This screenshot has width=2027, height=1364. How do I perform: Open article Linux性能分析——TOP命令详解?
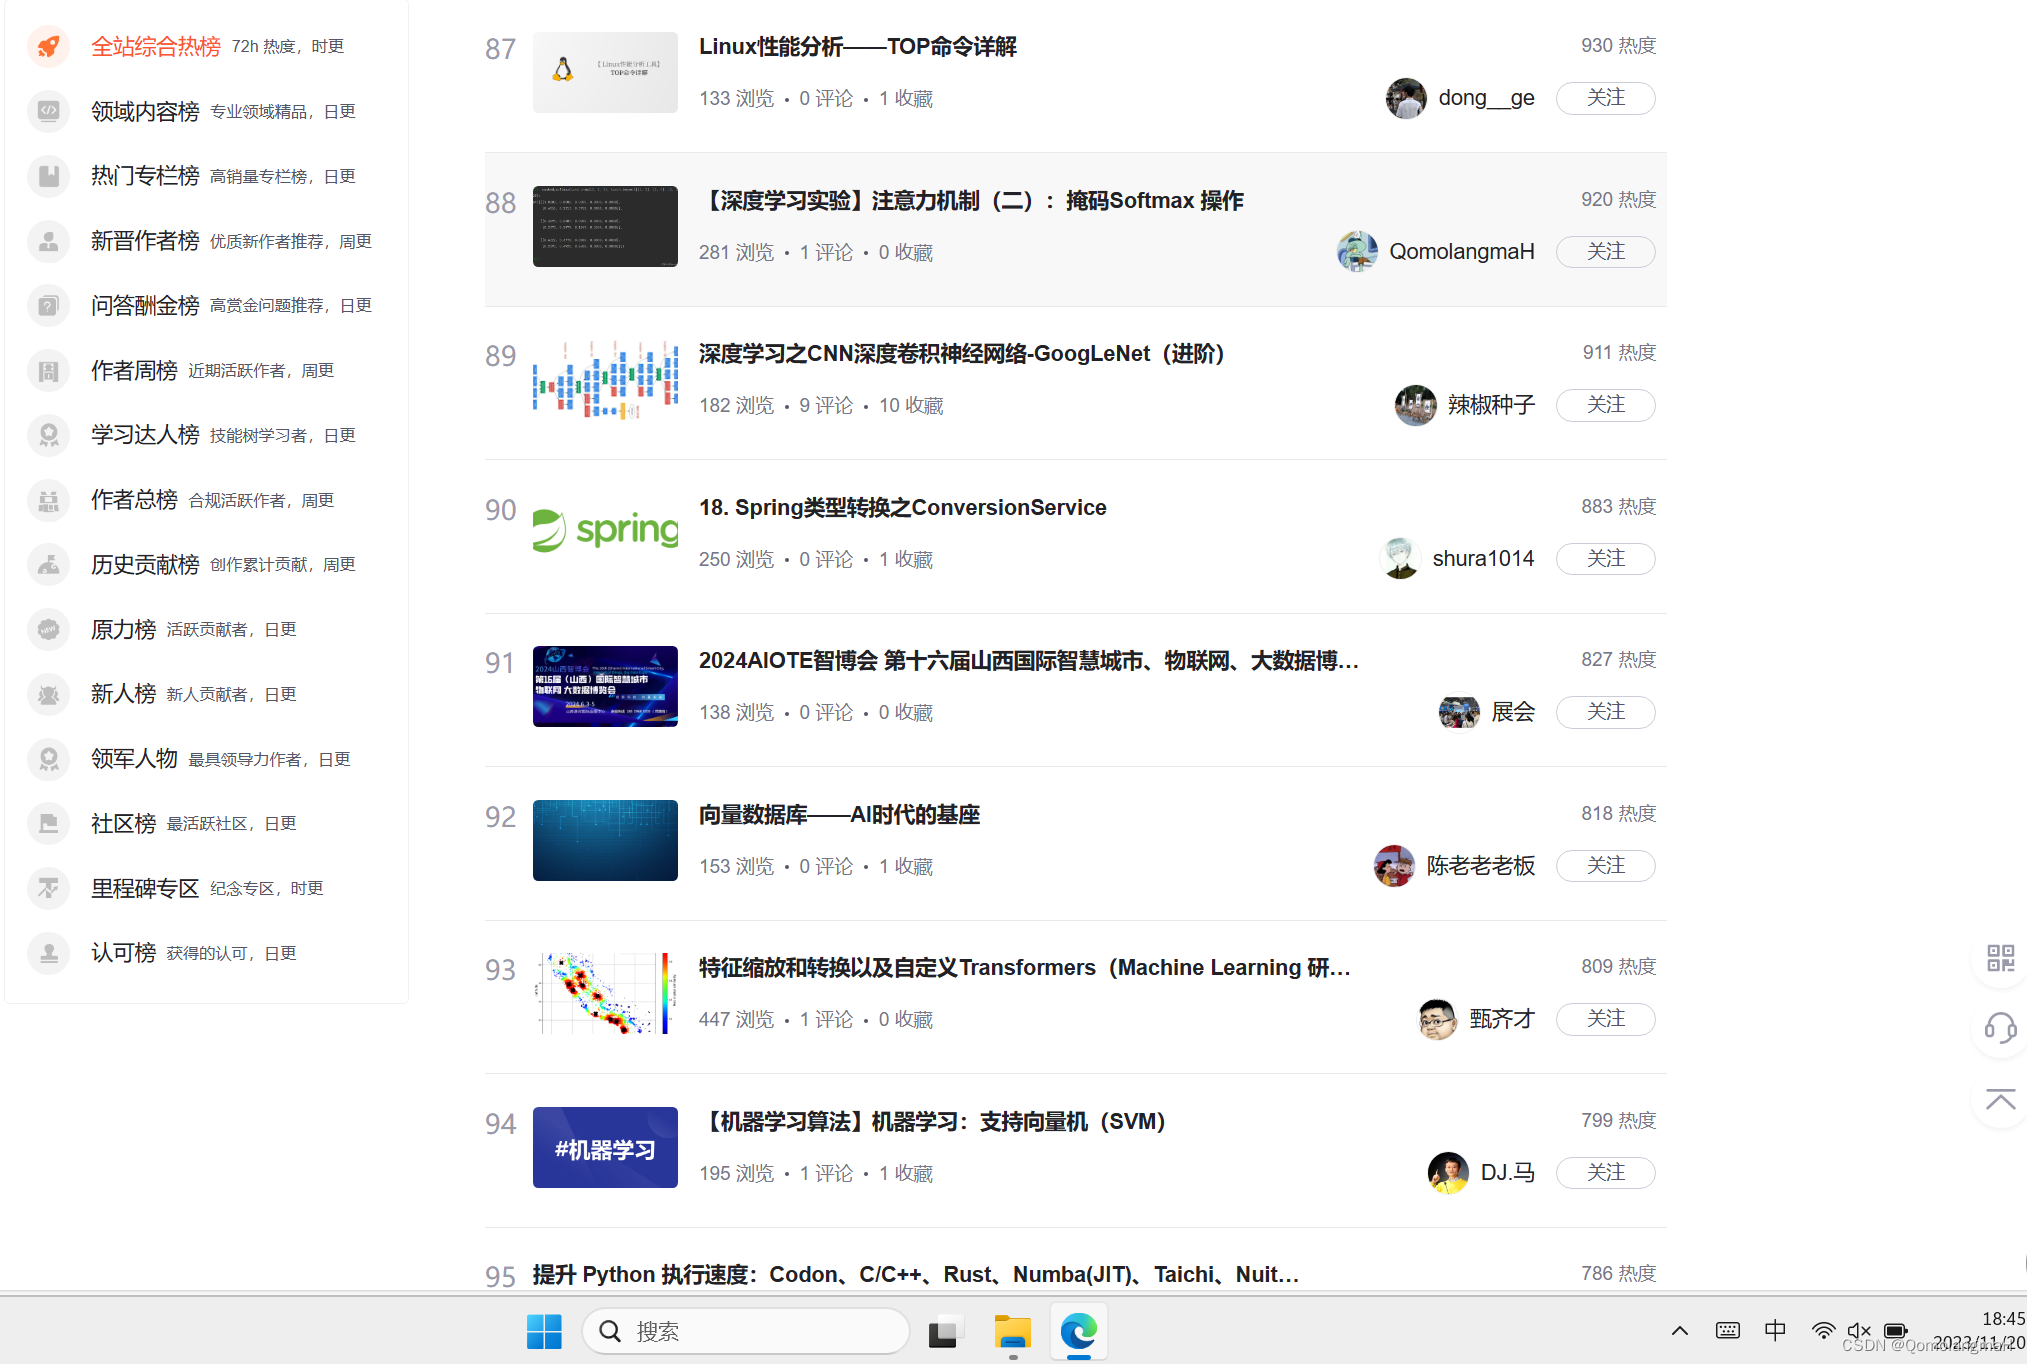click(x=857, y=47)
